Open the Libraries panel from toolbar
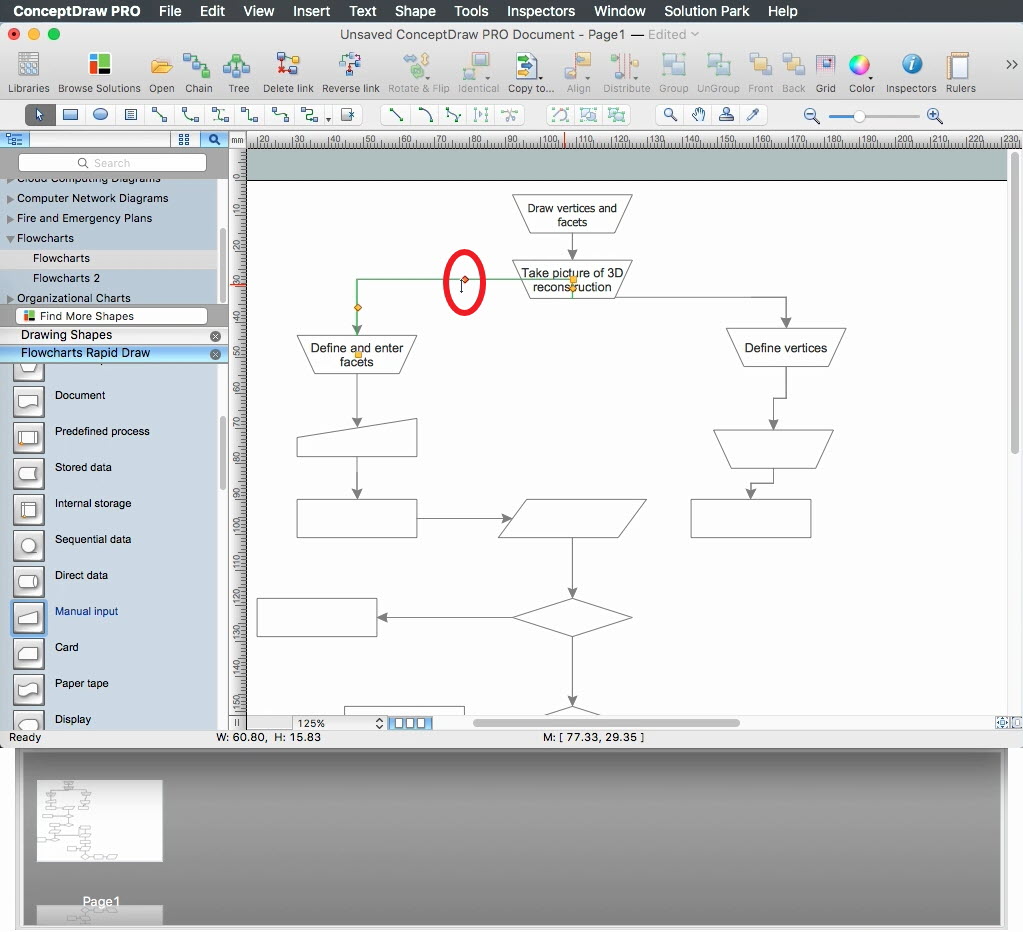1023x932 pixels. point(29,67)
